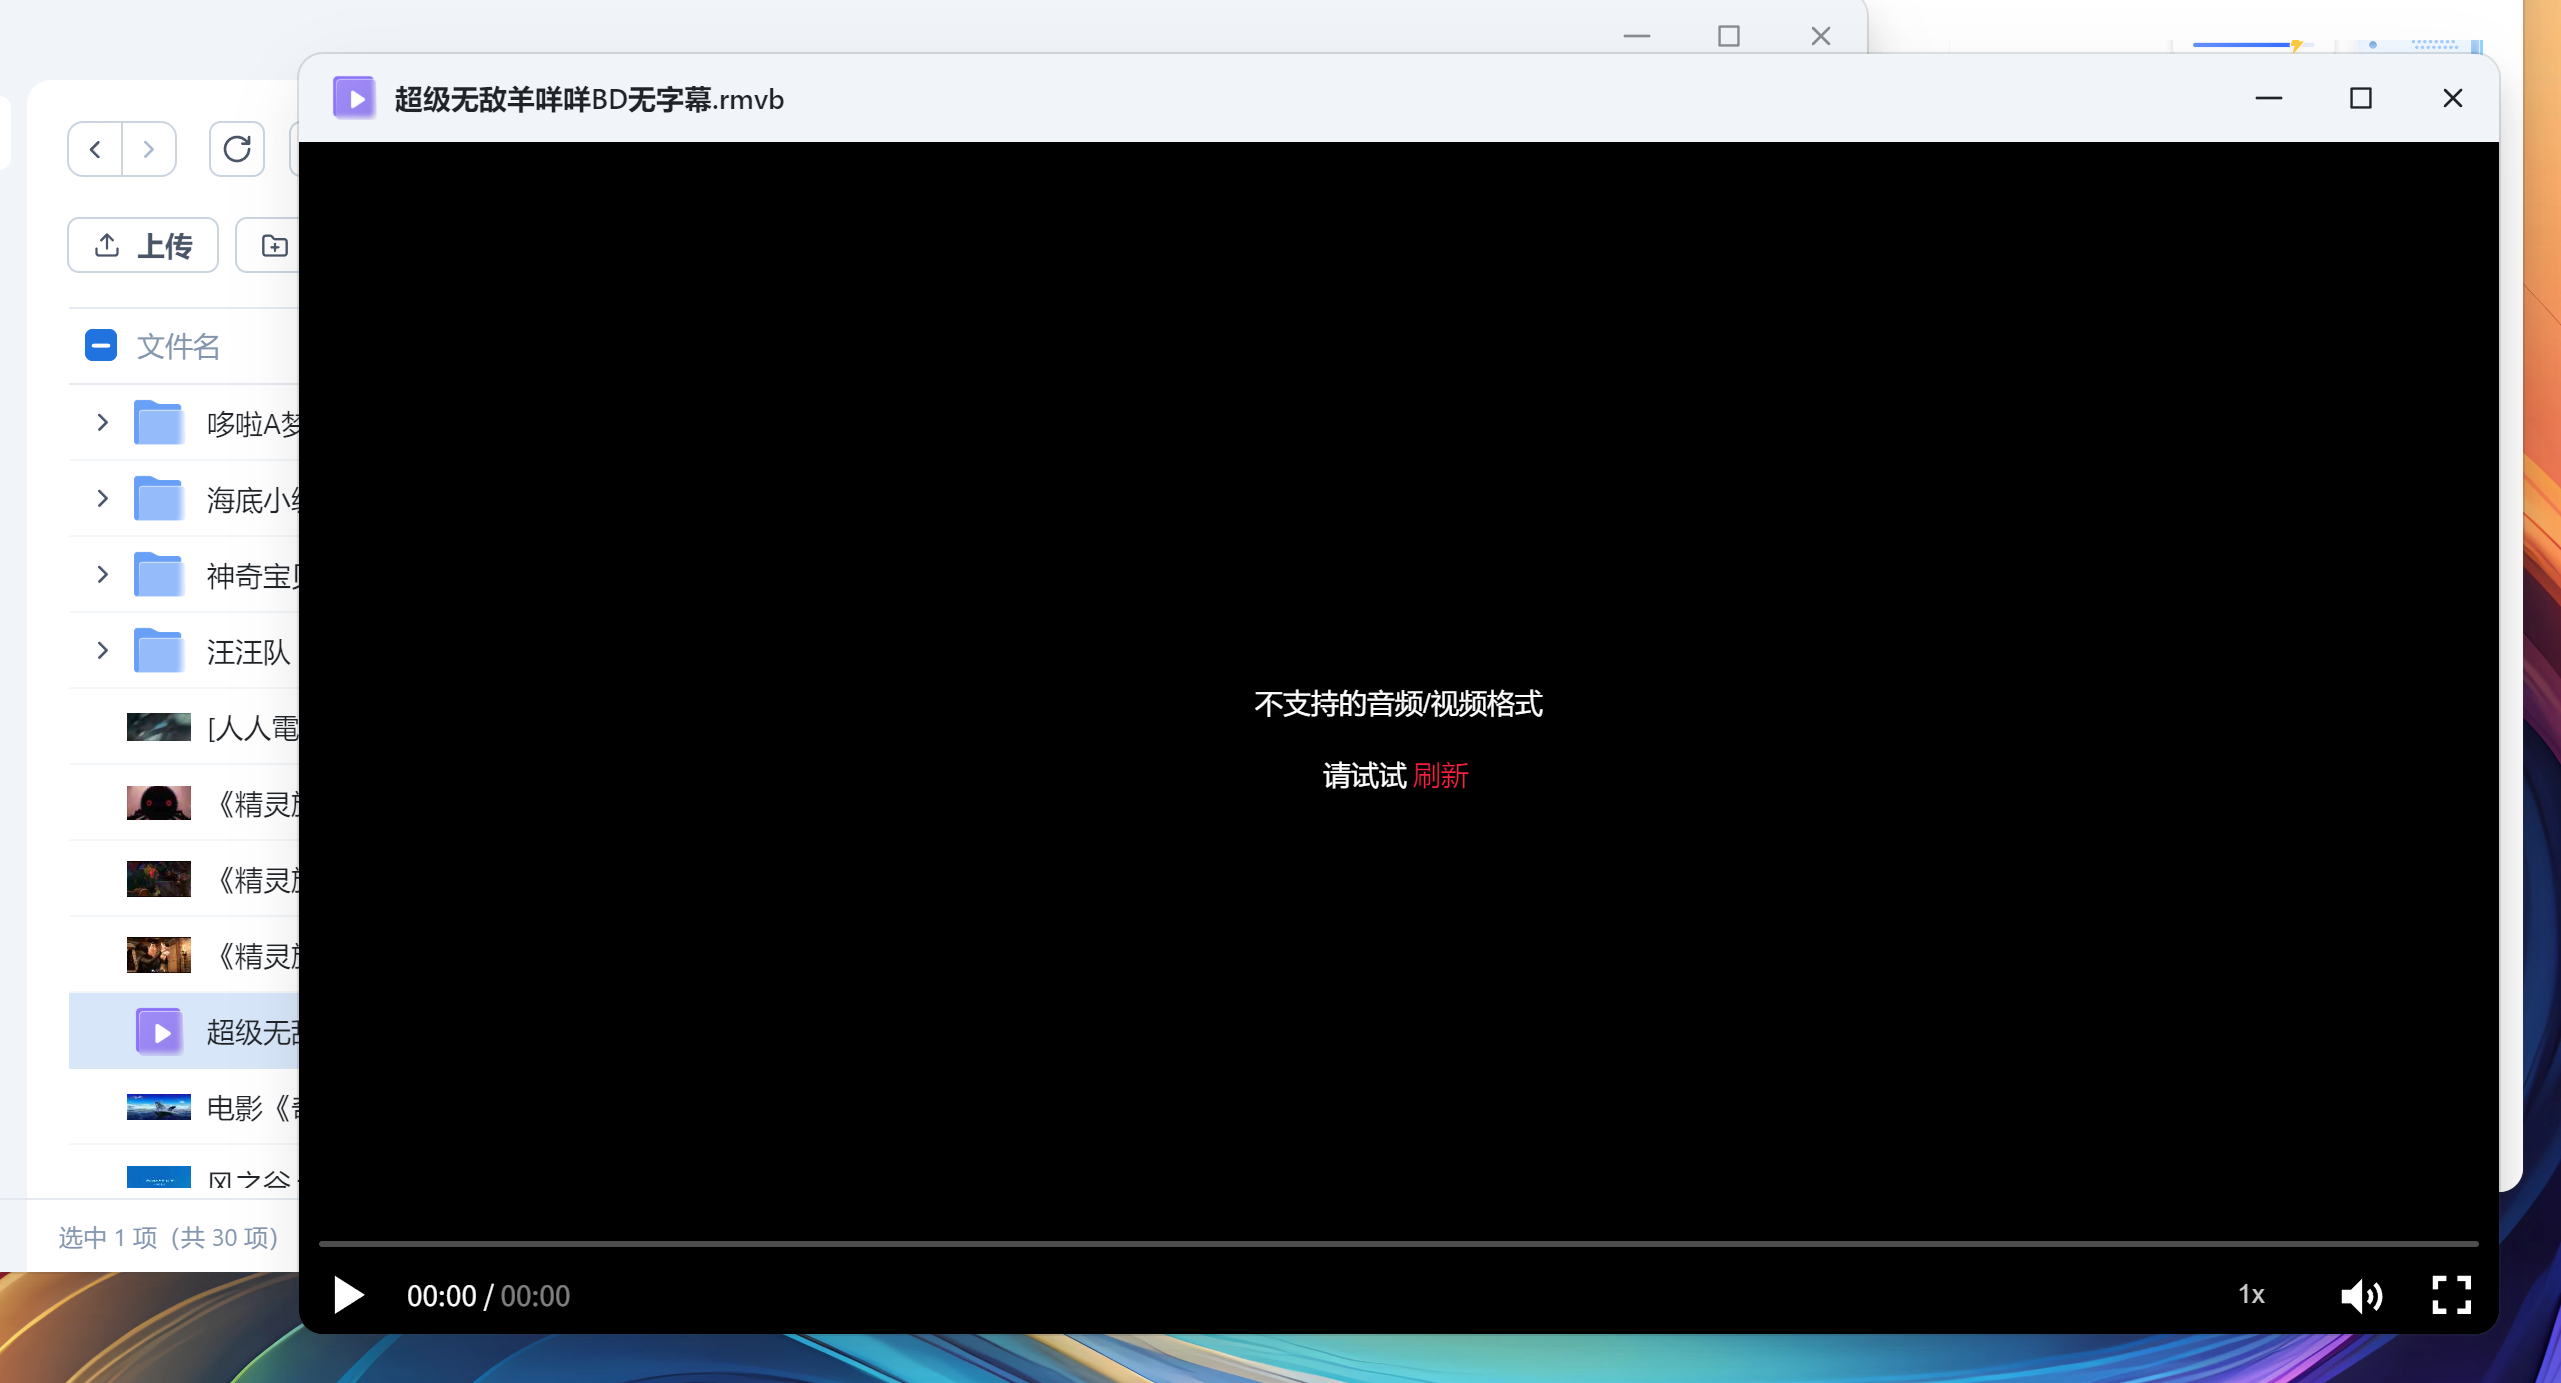This screenshot has width=2561, height=1383.
Task: Mute the video volume speaker icon
Action: [2361, 1296]
